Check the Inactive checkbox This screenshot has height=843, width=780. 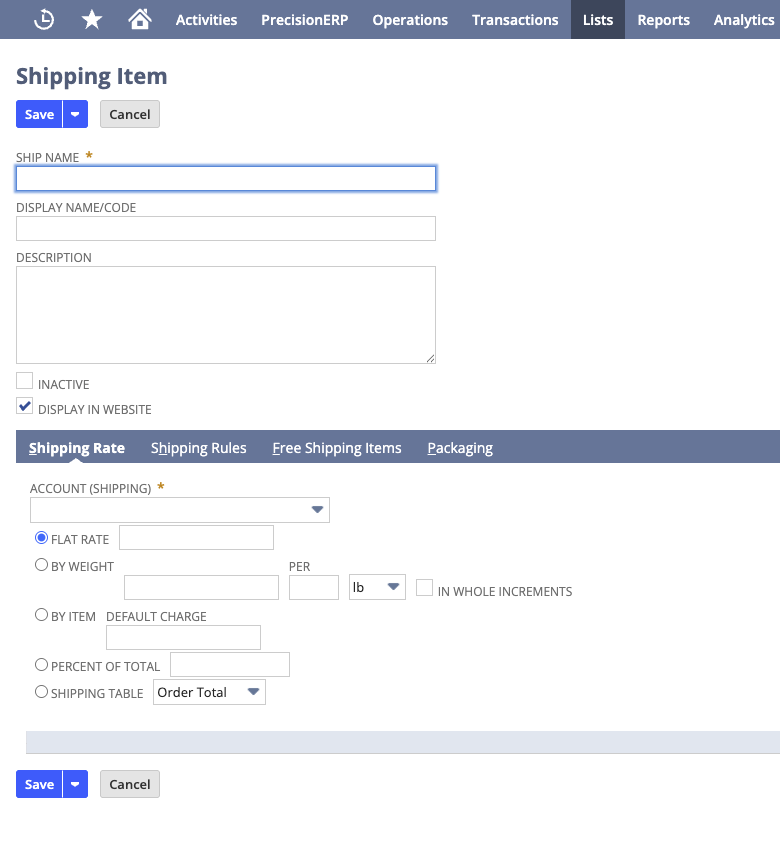25,381
